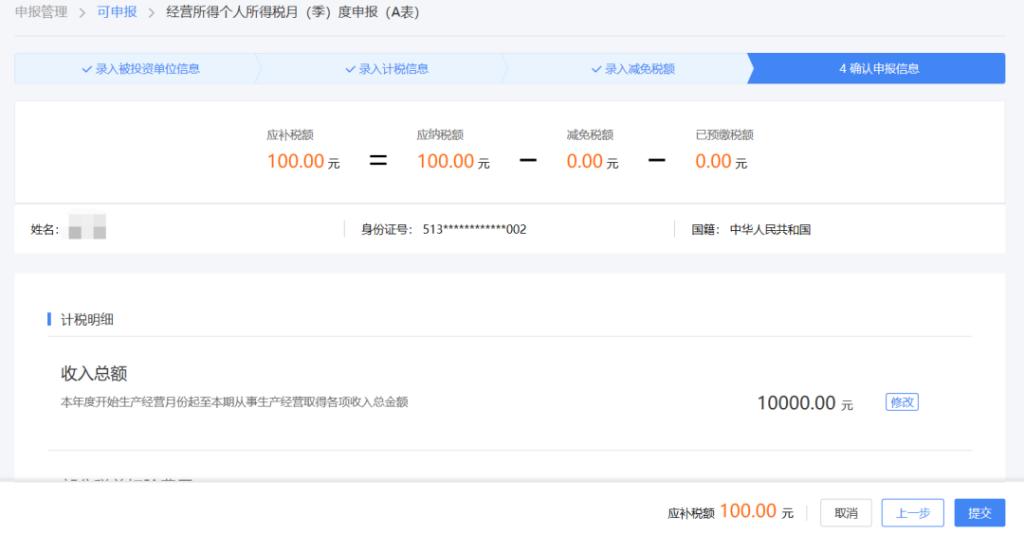The width and height of the screenshot is (1024, 533).
Task: Go to 申报管理 breadcrumb
Action: coord(41,12)
